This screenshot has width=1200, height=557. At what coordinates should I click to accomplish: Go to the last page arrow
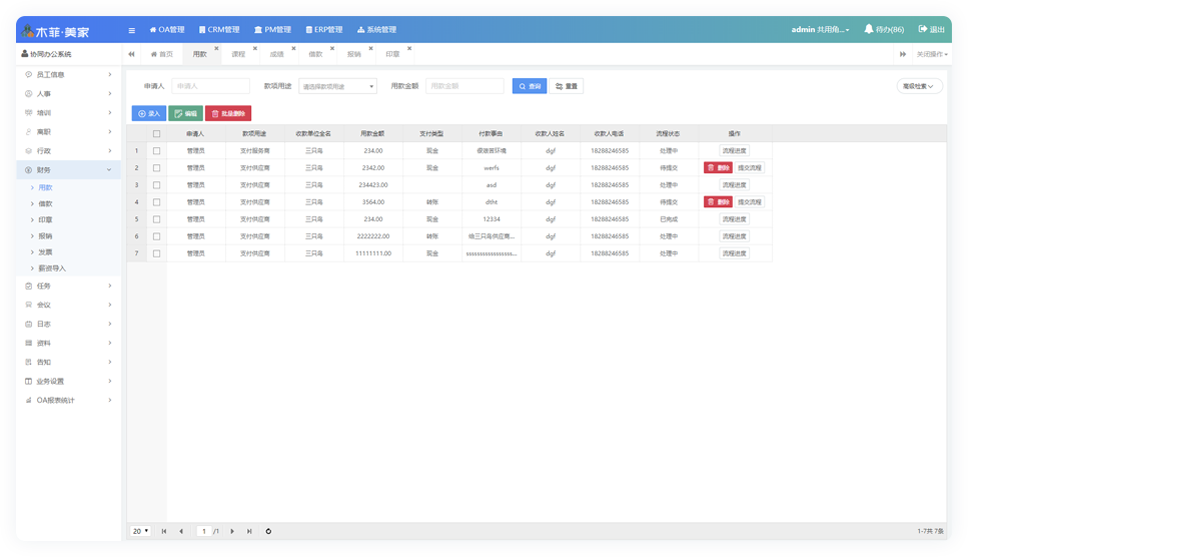249,531
